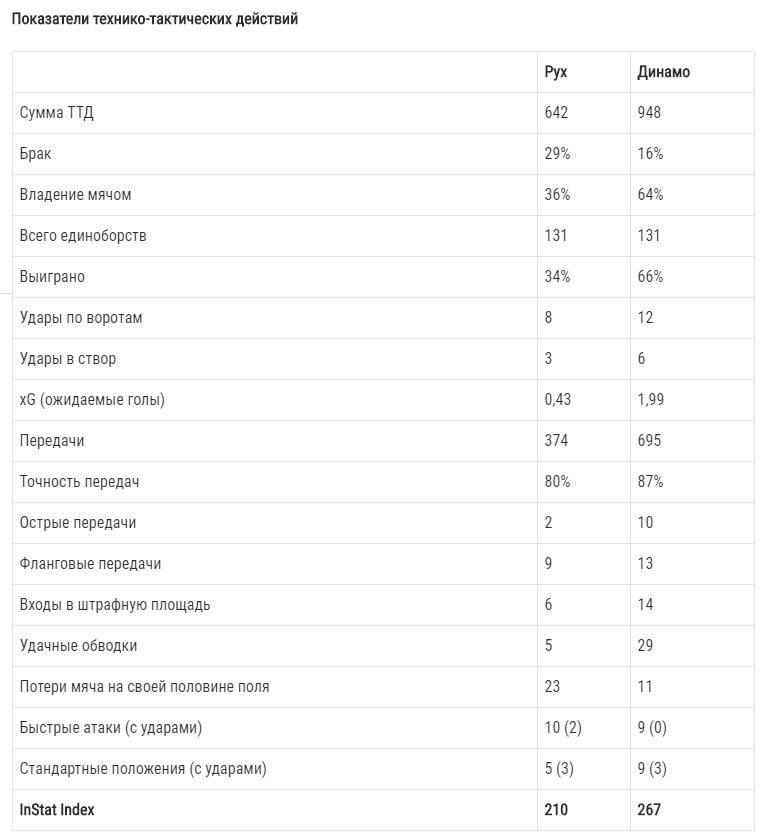Select the "Быстрые атаки (с ударами)" label
This screenshot has height=838, width=762.
(x=111, y=728)
